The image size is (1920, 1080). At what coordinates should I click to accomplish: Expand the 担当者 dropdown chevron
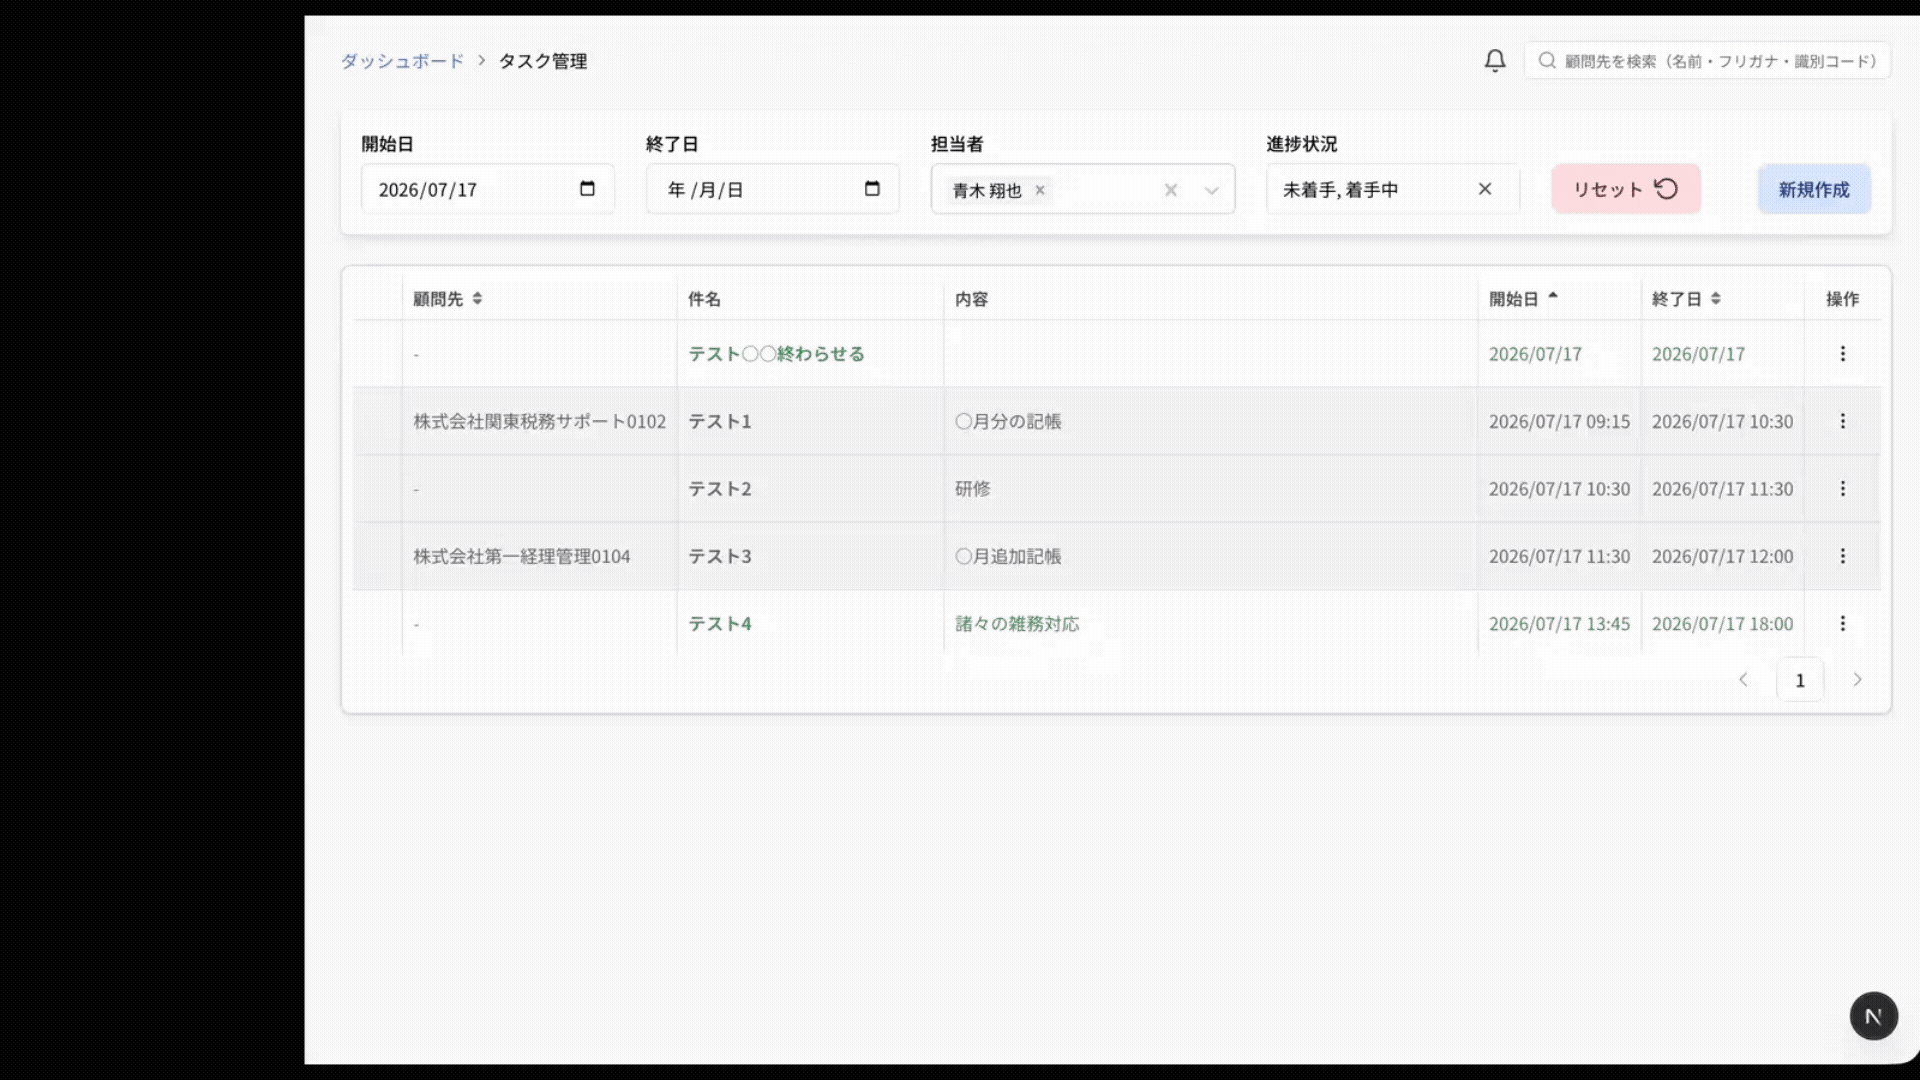click(x=1212, y=190)
